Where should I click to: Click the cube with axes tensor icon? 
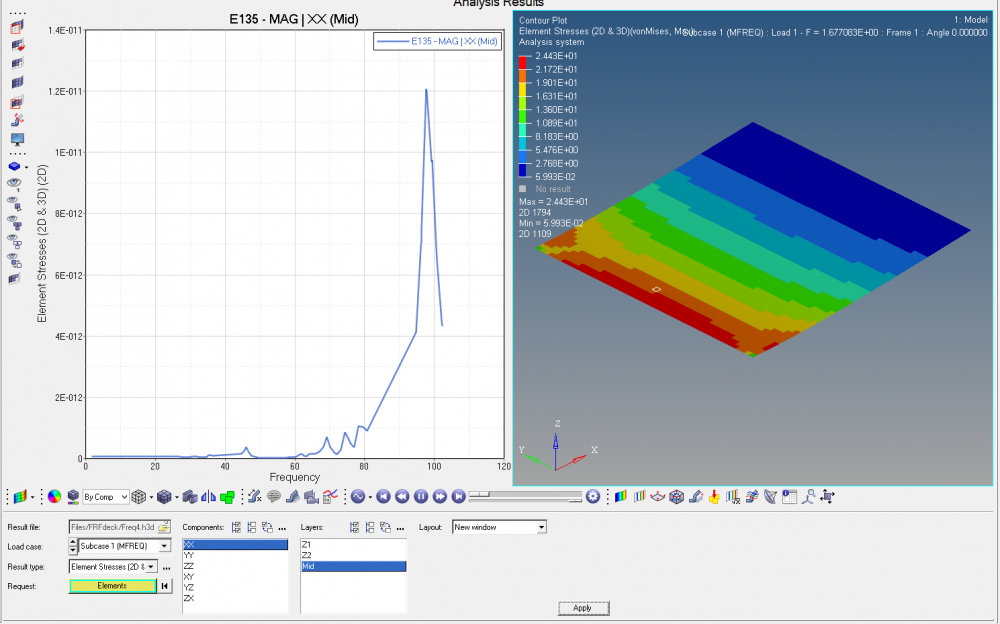(677, 496)
